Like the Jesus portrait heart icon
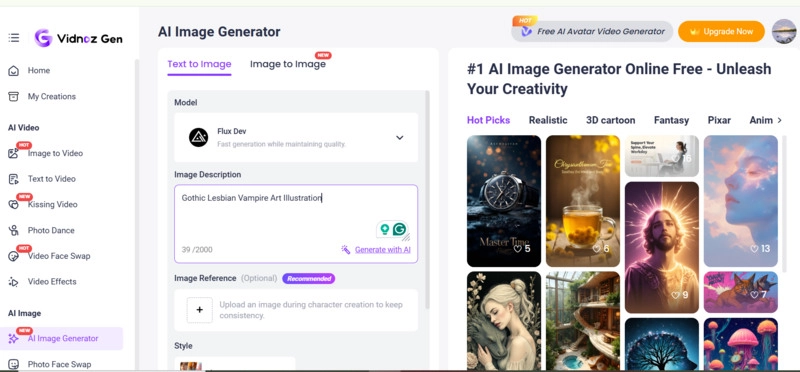The width and height of the screenshot is (800, 372). tap(676, 295)
